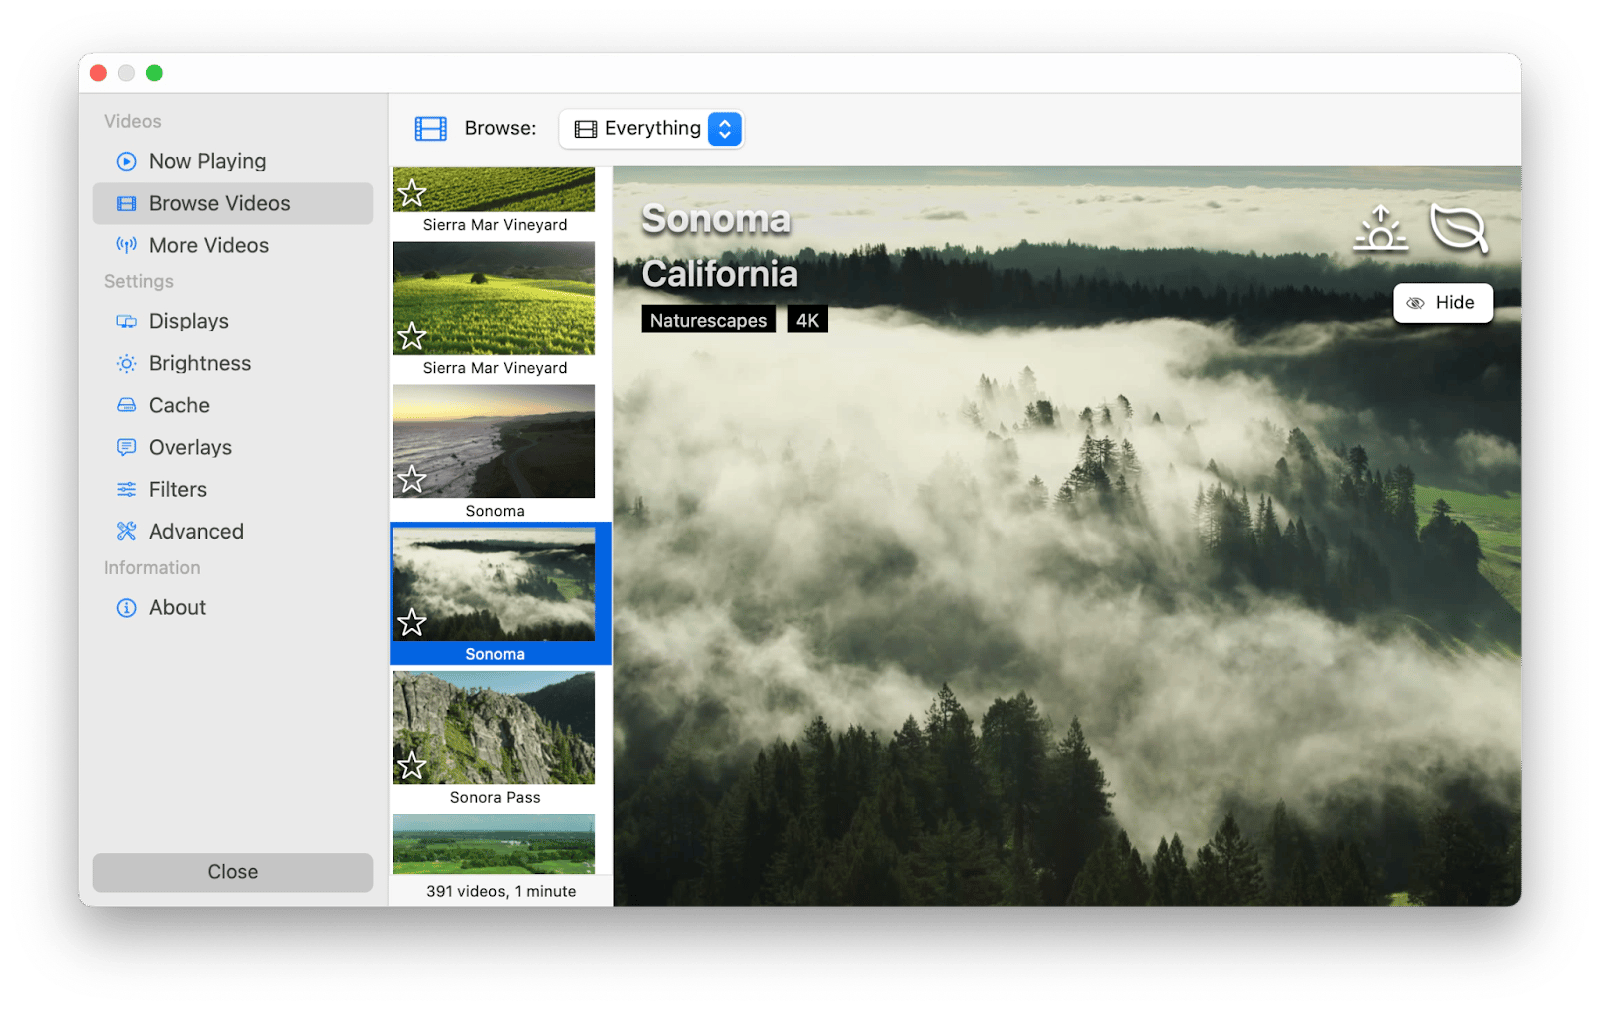Viewport: 1600px width, 1010px height.
Task: Click the leaf nature icon on preview
Action: pos(1459,228)
